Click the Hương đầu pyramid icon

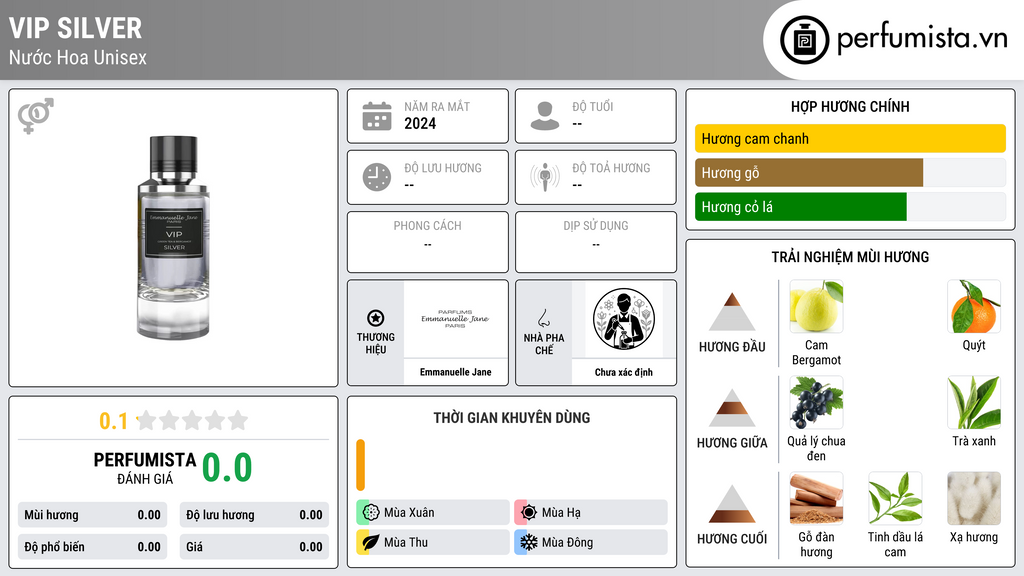click(732, 312)
